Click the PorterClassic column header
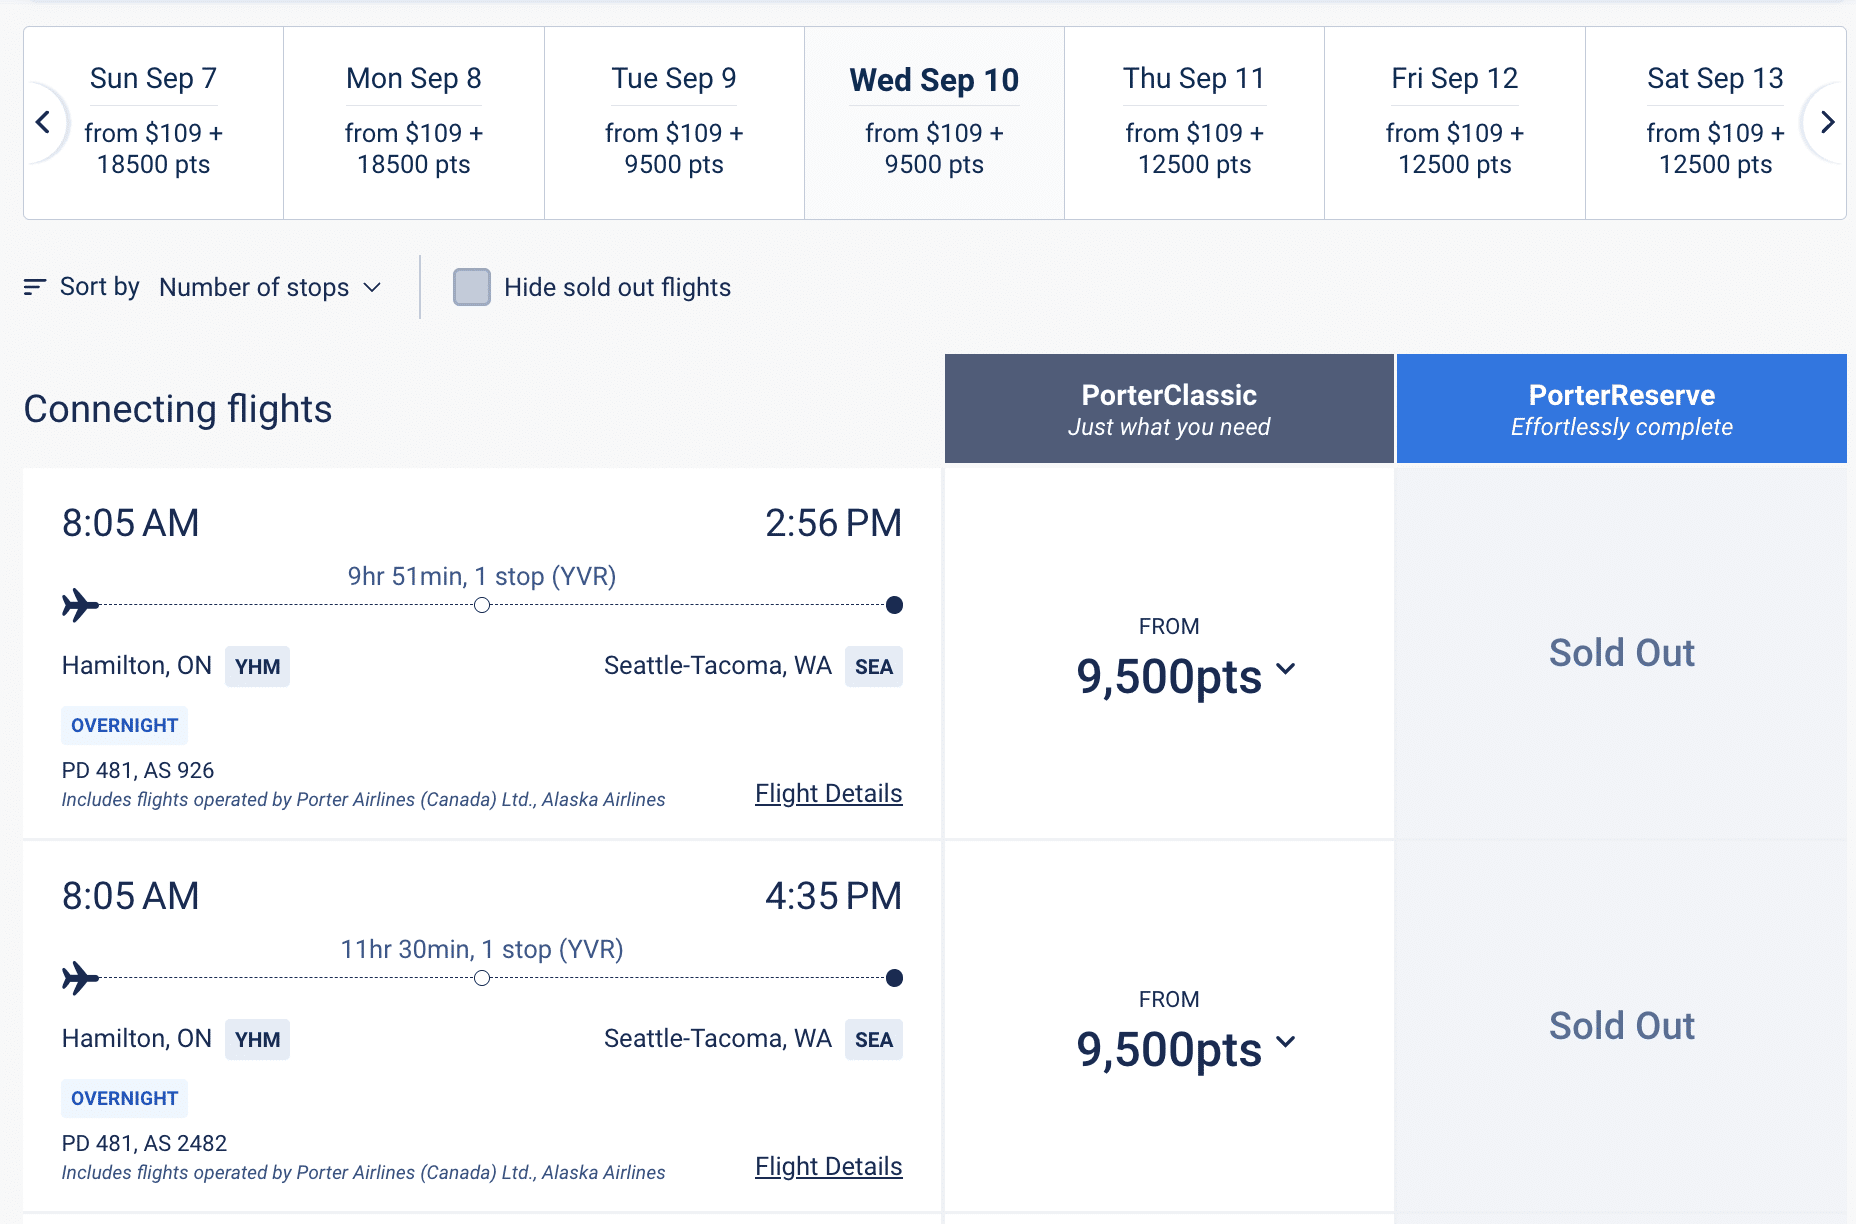 coord(1169,409)
